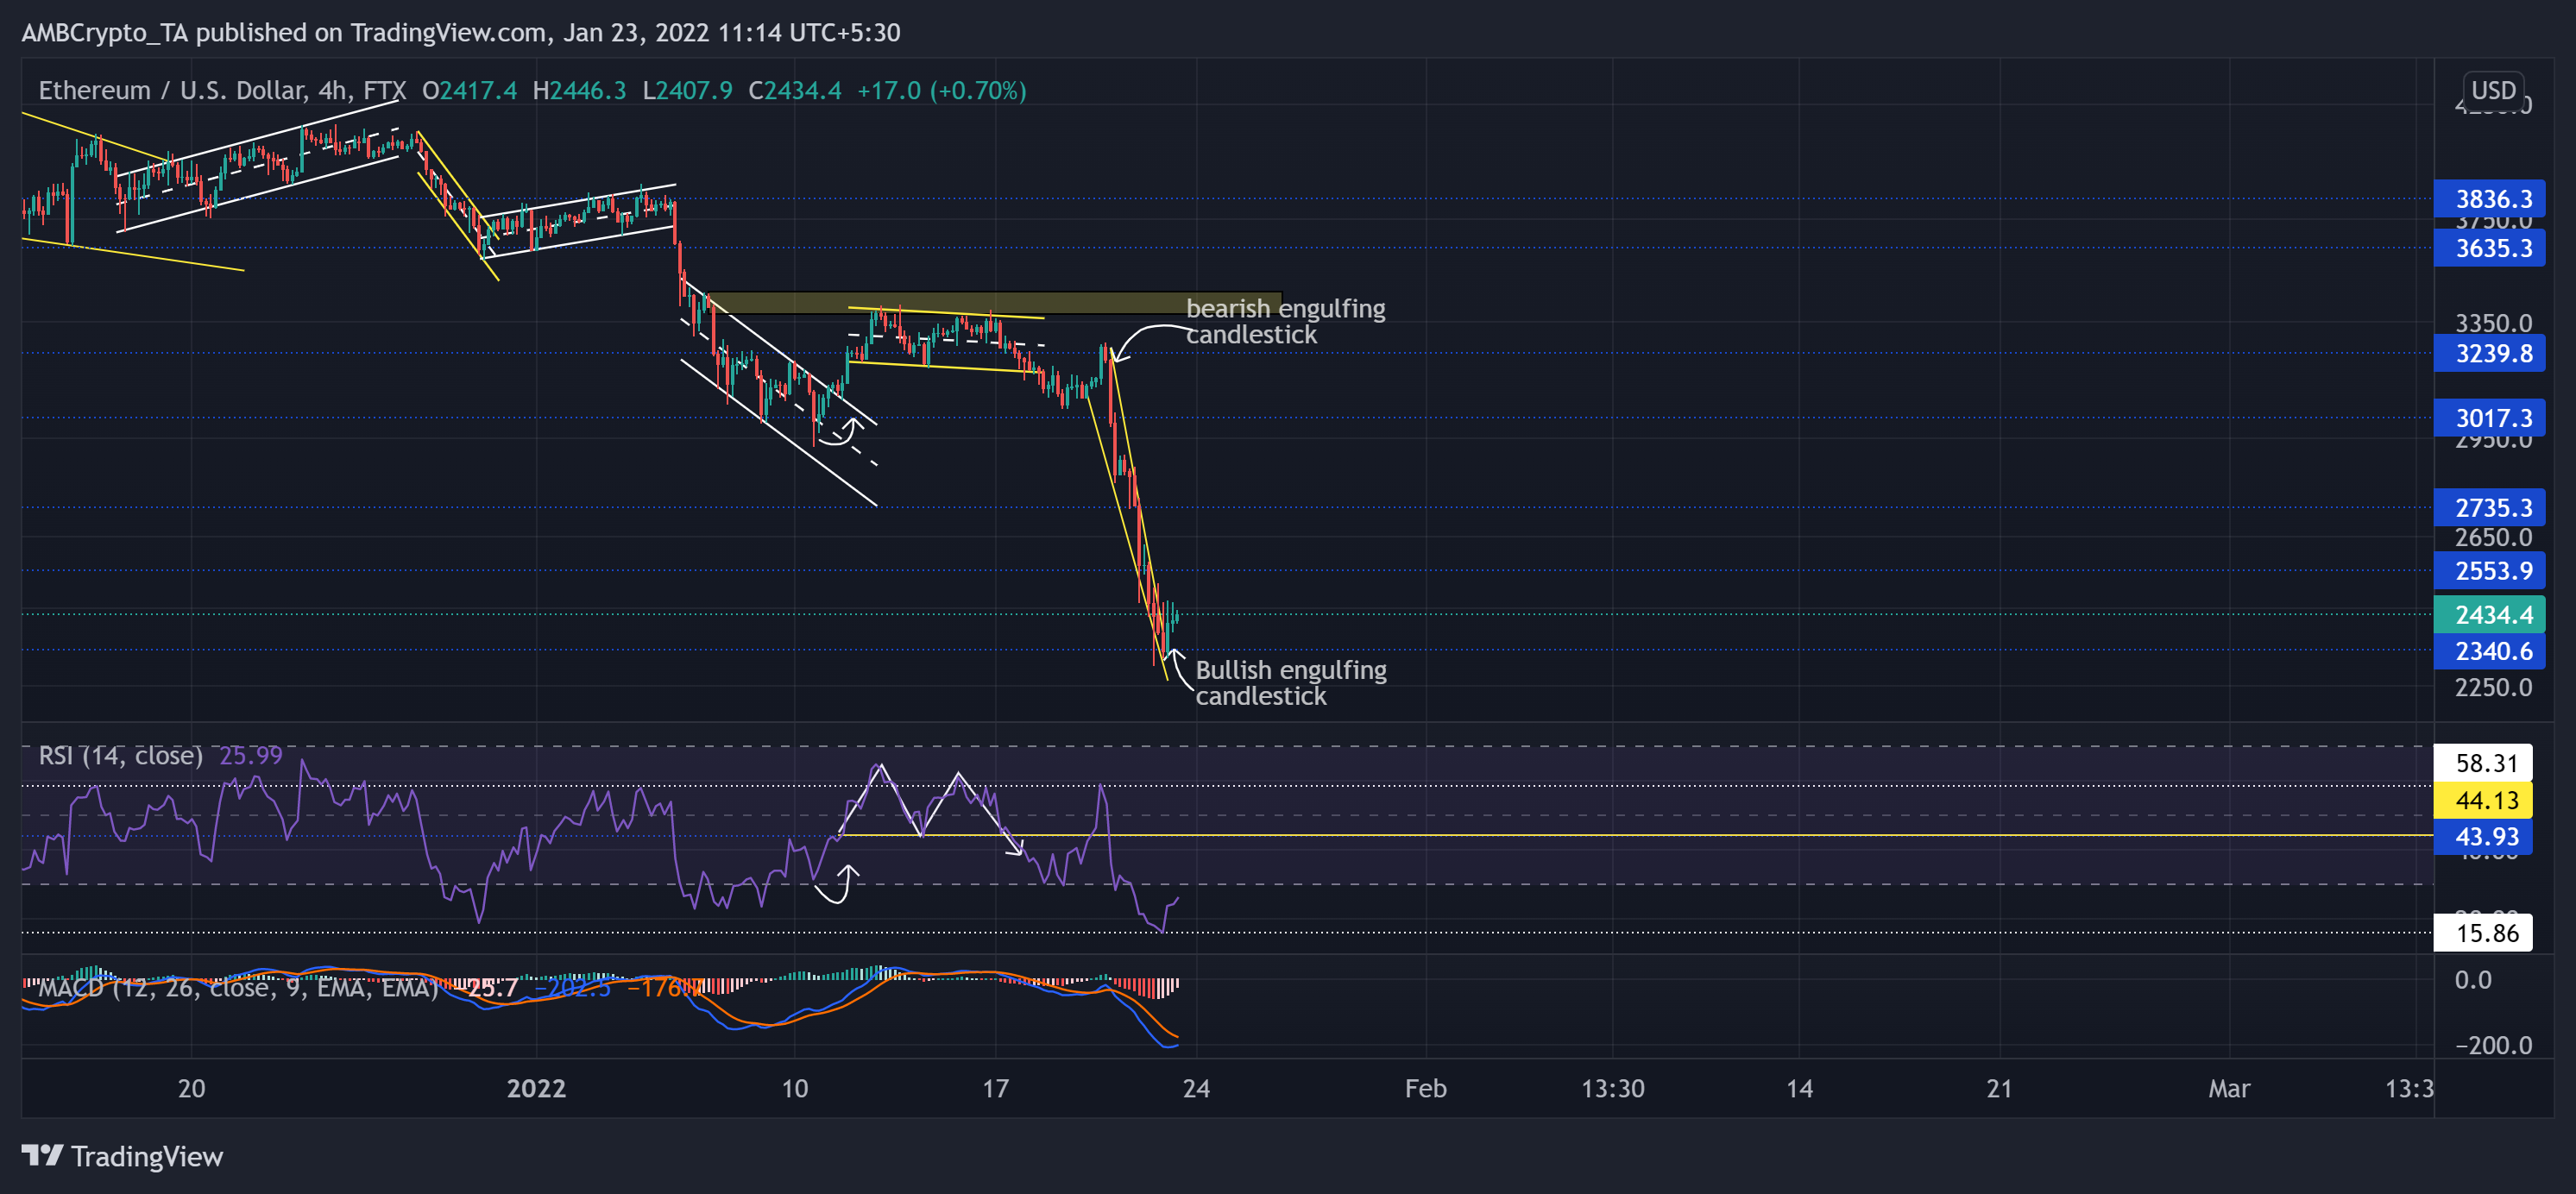Click the Mar label on time axis
The image size is (2576, 1194).
[2229, 1088]
